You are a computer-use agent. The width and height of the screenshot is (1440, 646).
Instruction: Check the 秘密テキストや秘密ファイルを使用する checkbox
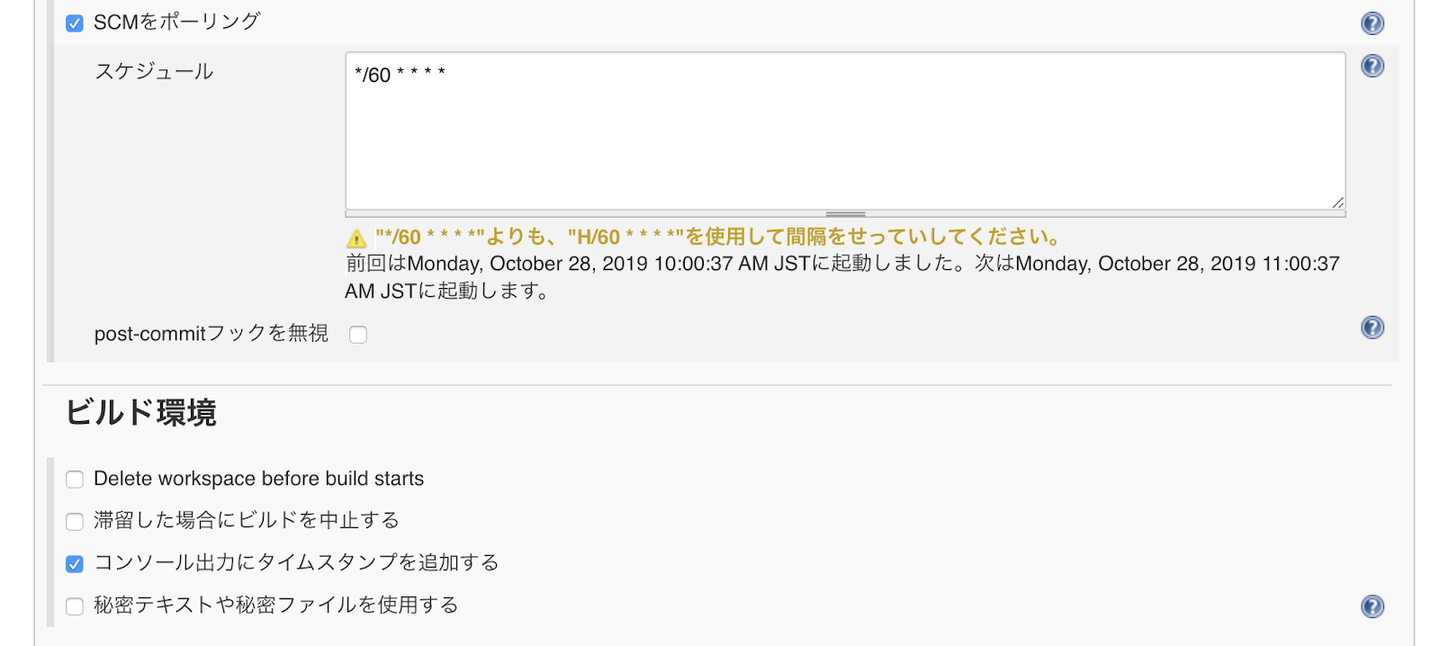coord(75,606)
